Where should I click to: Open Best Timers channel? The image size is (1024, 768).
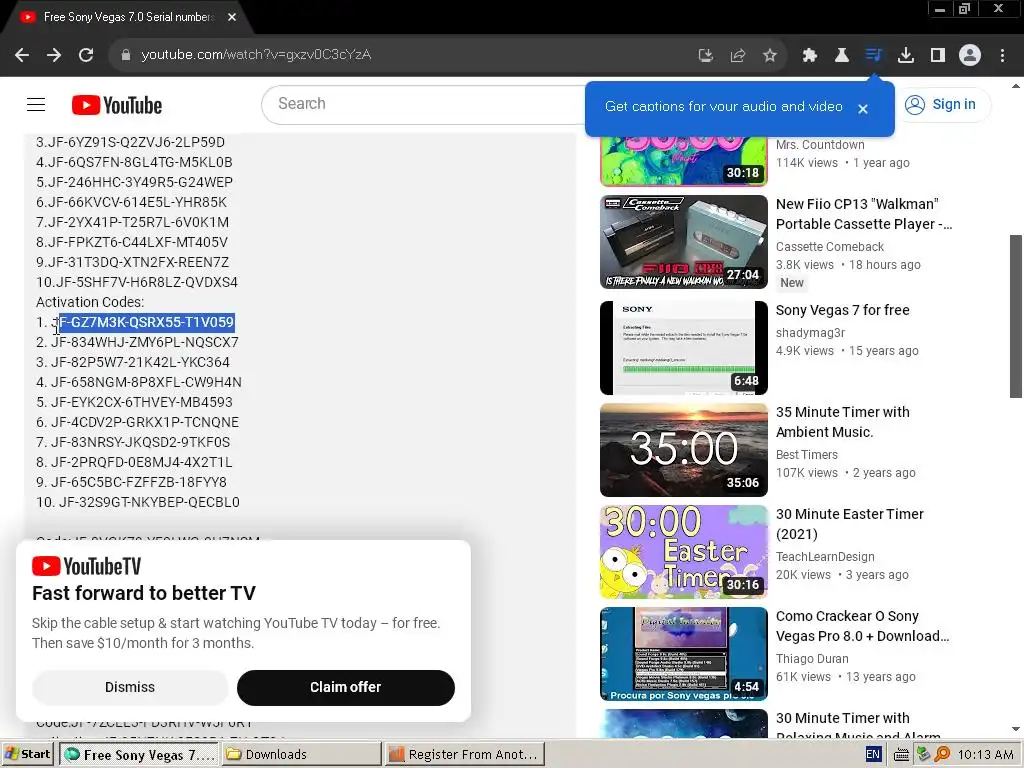point(807,455)
